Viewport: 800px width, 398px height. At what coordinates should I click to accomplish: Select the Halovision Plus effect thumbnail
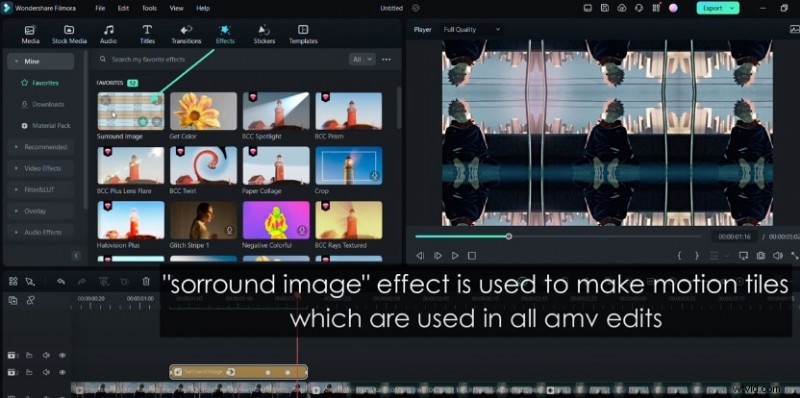tap(131, 220)
